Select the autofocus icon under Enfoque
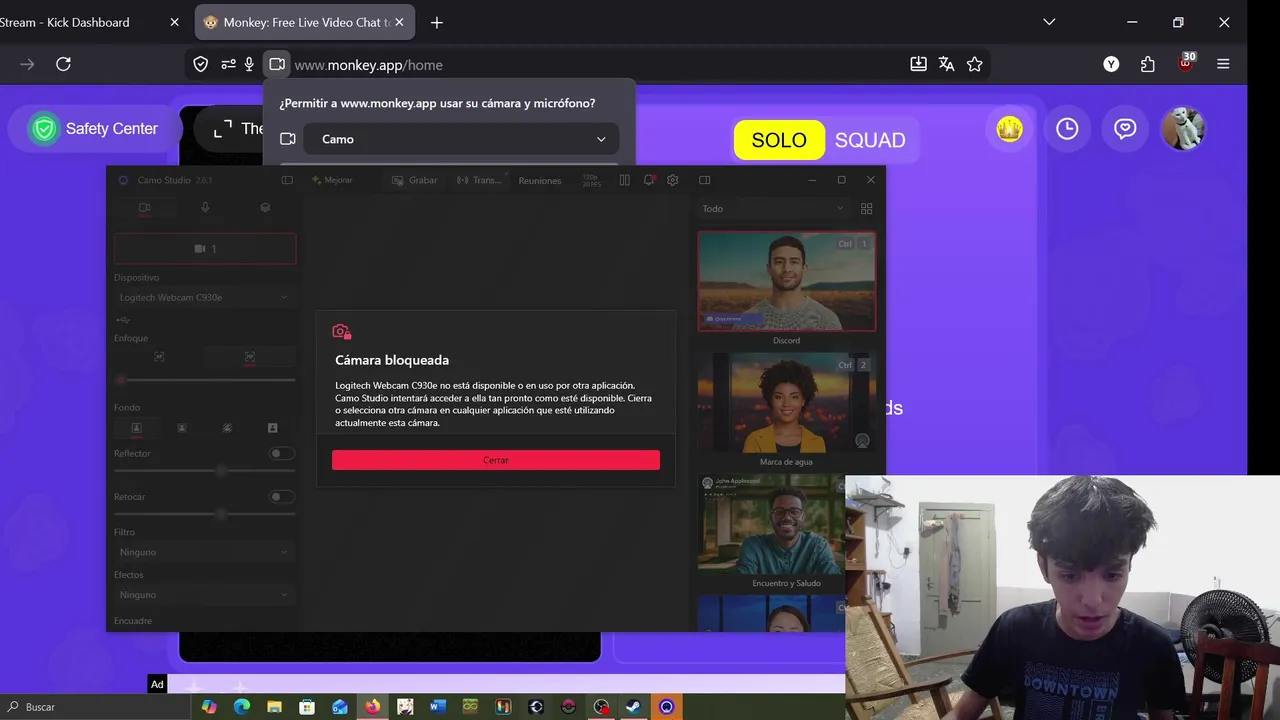 pos(159,357)
